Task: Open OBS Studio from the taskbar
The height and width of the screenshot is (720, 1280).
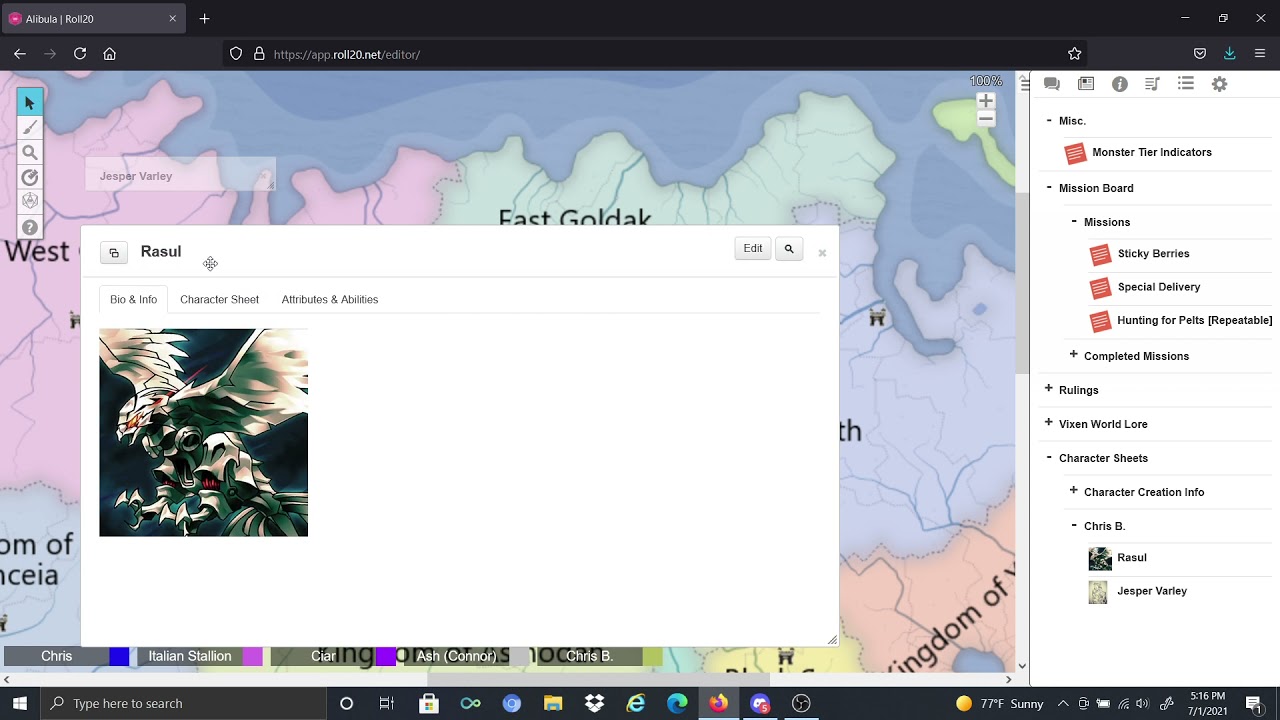Action: pos(801,703)
